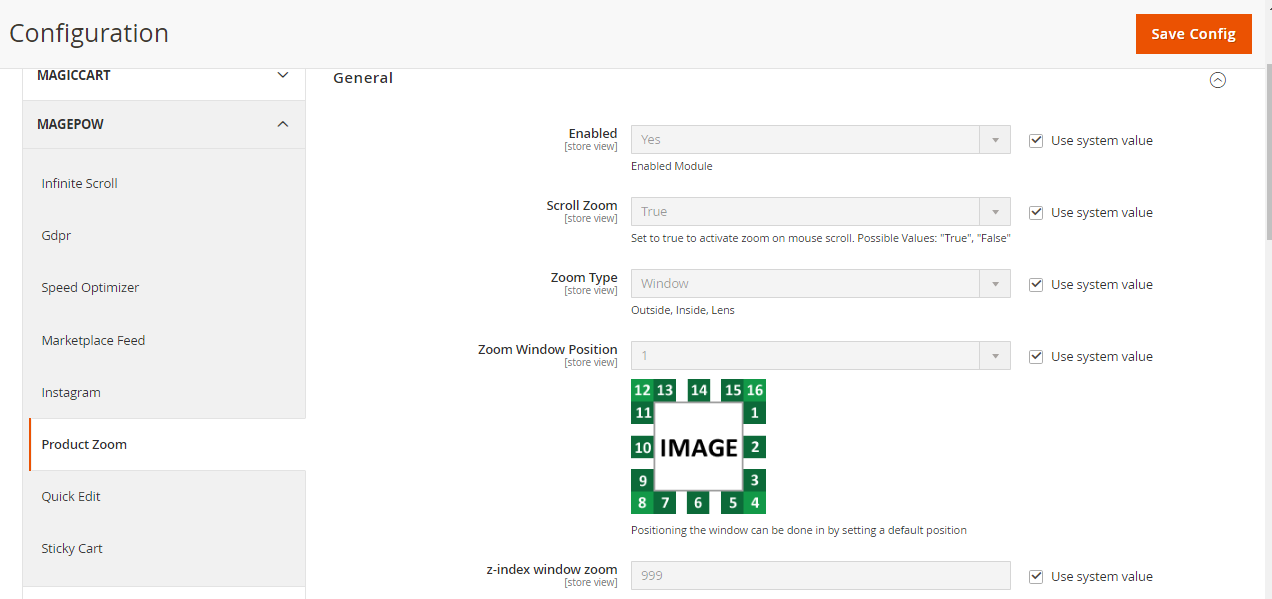Go to Speed Optimizer settings
The image size is (1272, 599).
click(90, 288)
